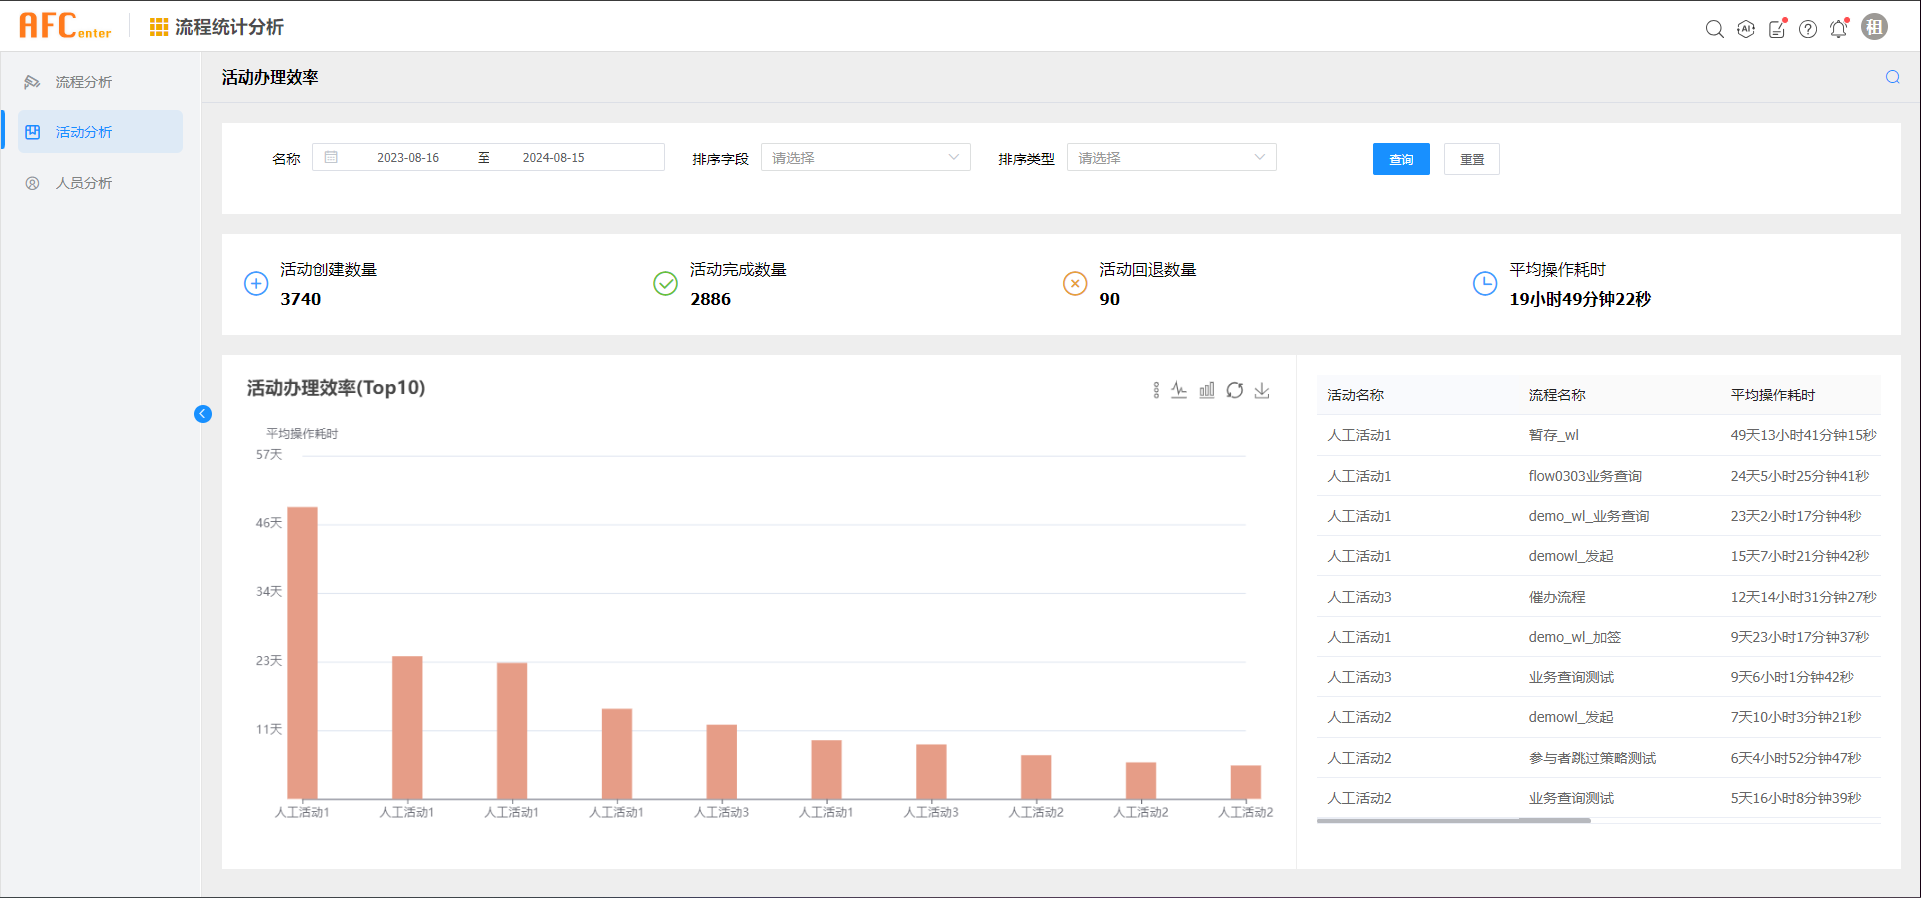Expand the 排序字段 dropdown
The width and height of the screenshot is (1921, 898).
(x=865, y=158)
